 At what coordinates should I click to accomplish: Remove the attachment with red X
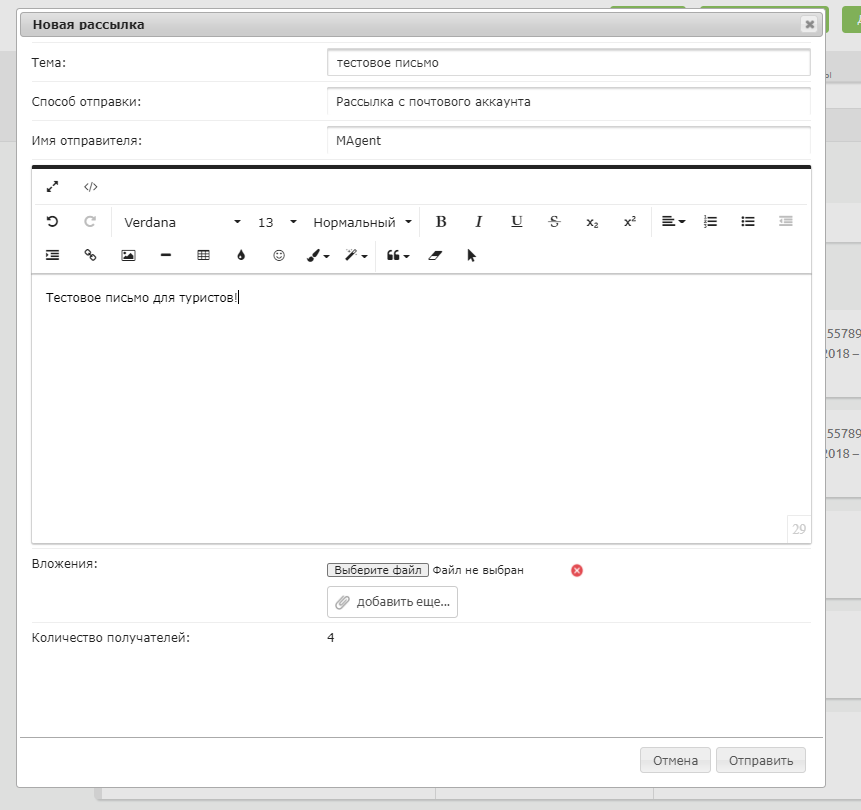point(577,571)
